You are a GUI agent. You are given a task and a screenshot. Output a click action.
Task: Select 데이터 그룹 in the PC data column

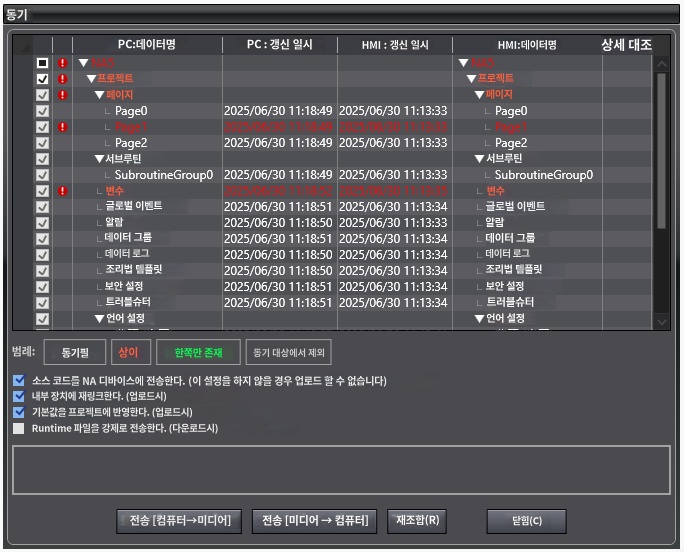pyautogui.click(x=128, y=238)
